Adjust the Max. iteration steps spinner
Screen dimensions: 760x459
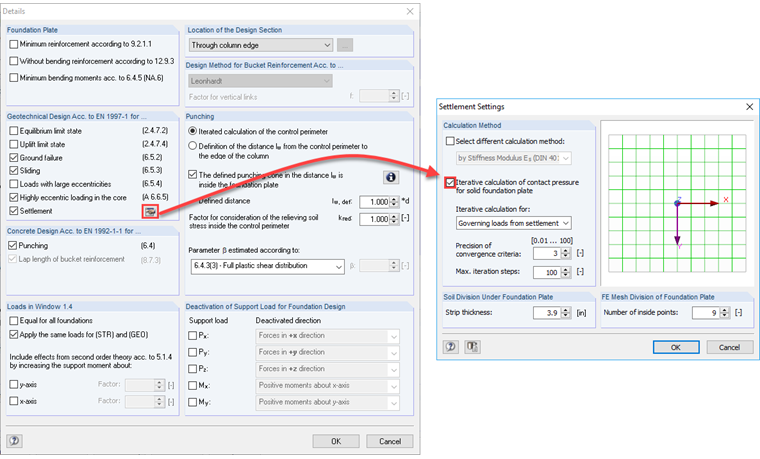point(566,272)
